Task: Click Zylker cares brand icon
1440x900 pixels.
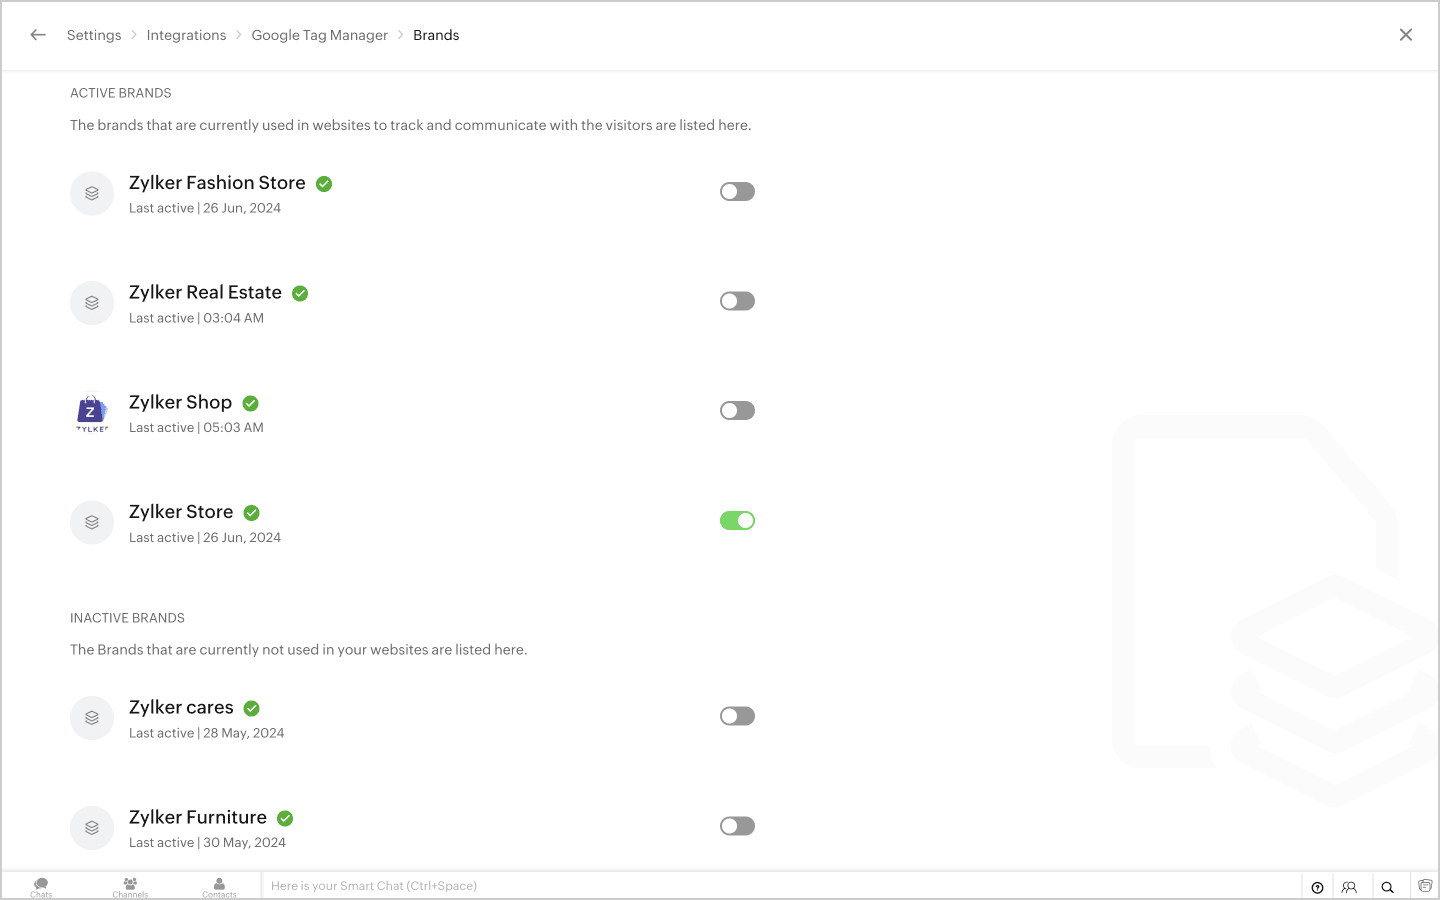Action: (x=92, y=718)
